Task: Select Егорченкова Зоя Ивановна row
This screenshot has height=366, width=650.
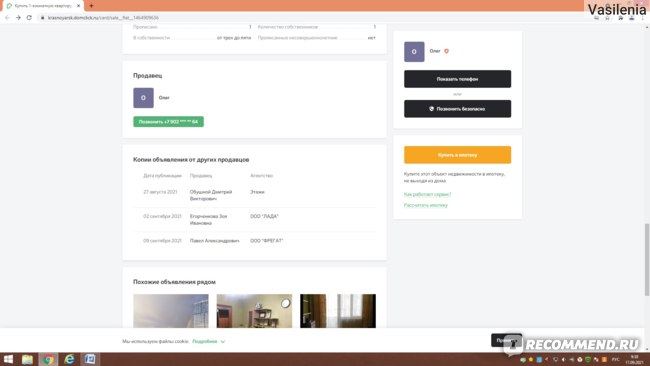Action: pyautogui.click(x=255, y=219)
